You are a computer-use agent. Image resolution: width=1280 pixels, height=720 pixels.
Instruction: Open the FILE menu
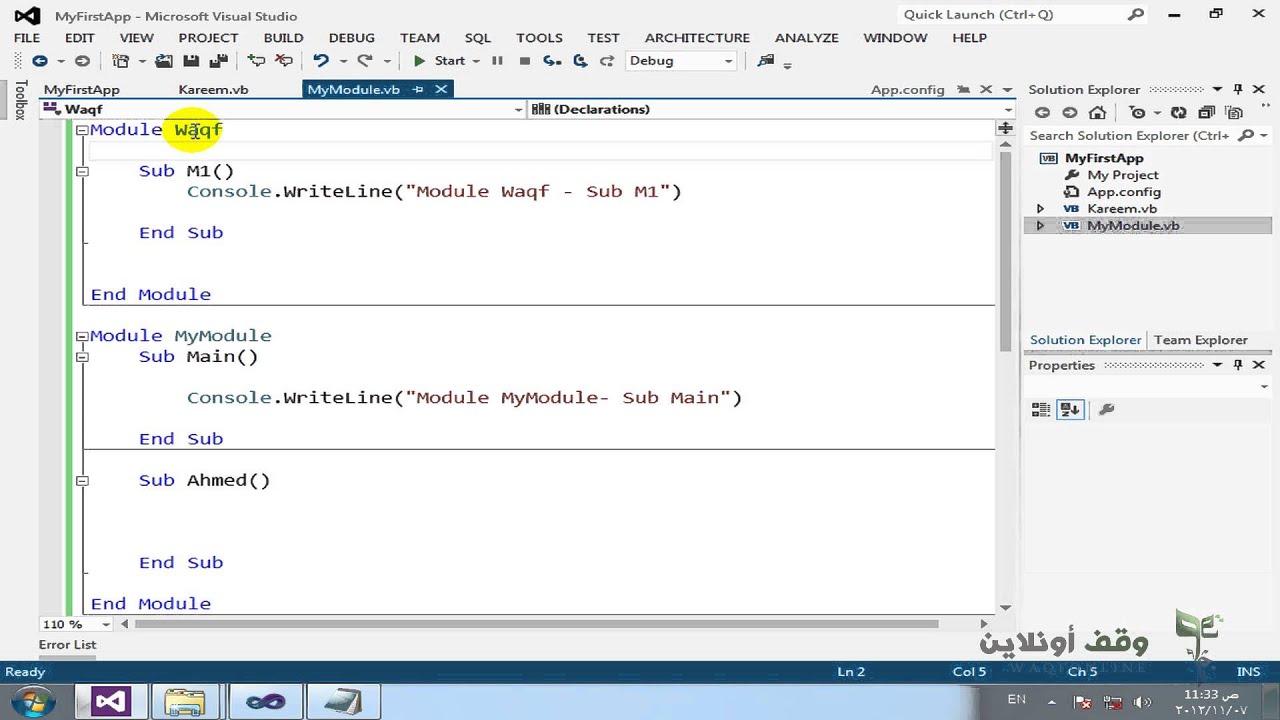[27, 38]
